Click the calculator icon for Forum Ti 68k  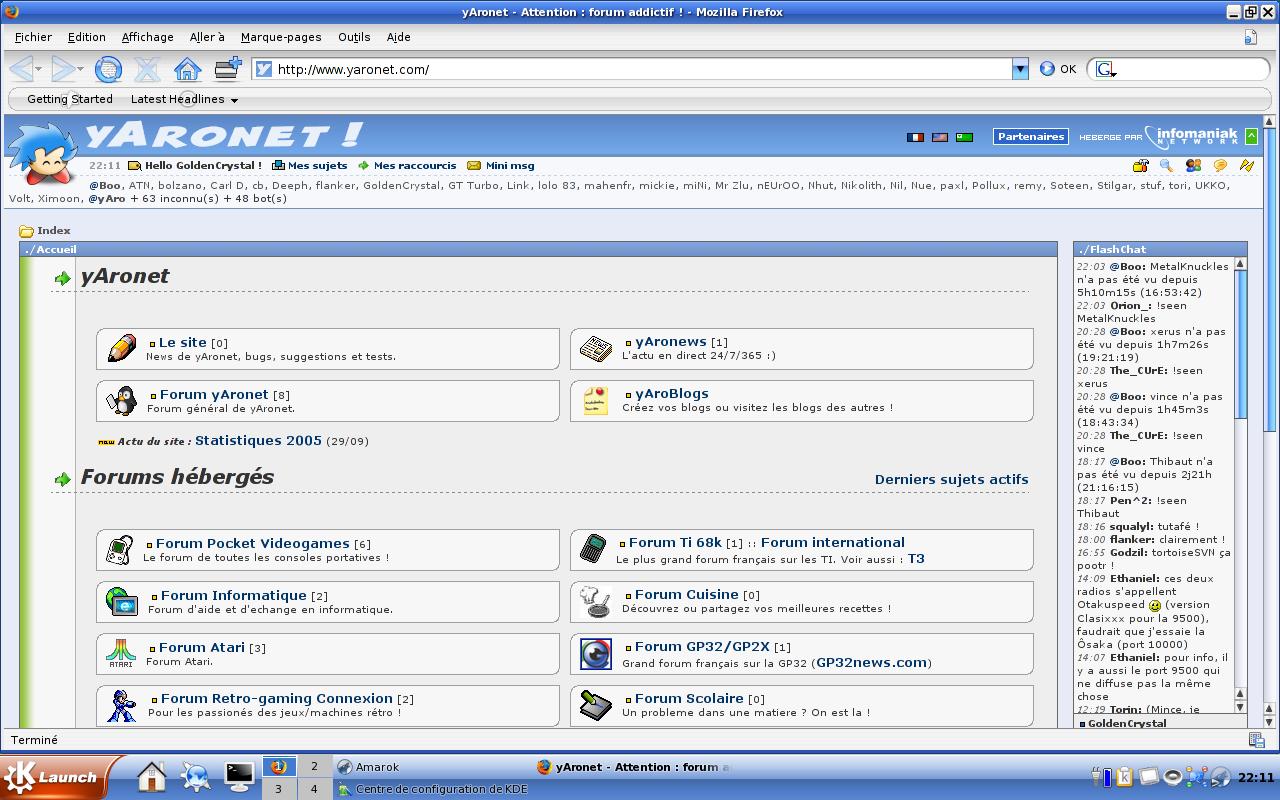(x=593, y=548)
